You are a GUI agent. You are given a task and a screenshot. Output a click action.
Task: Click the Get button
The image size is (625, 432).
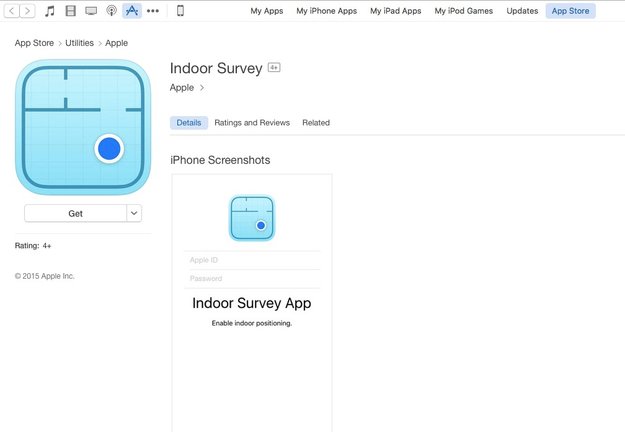click(75, 213)
